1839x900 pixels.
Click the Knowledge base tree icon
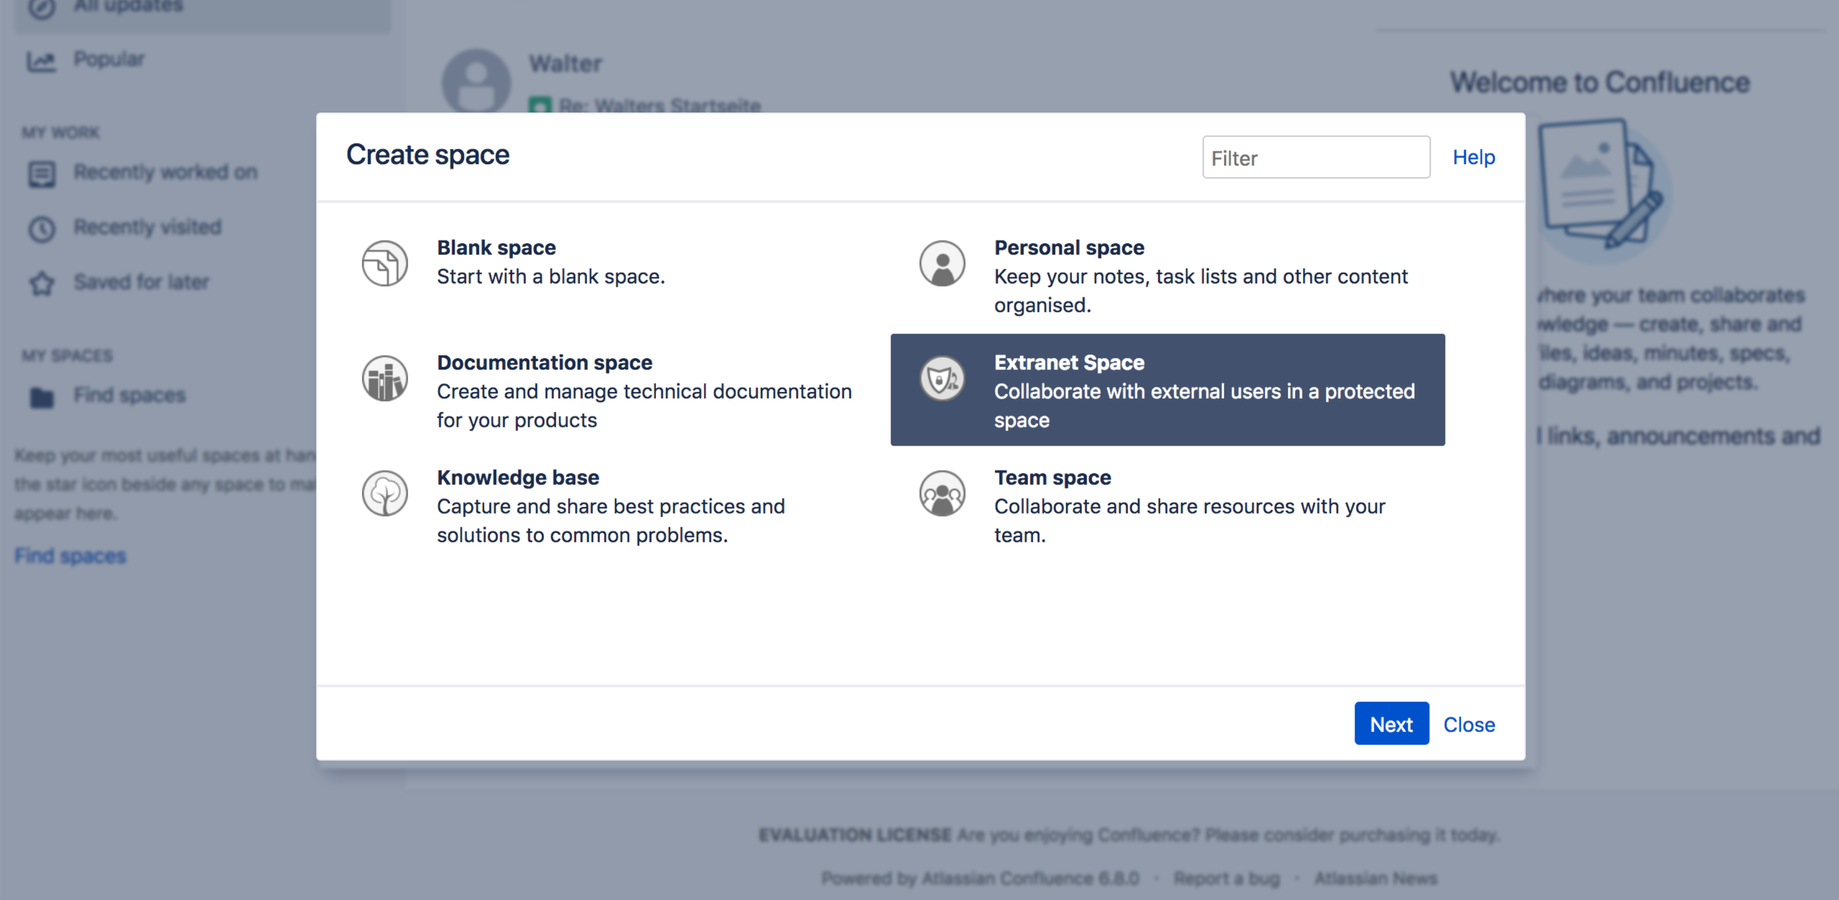pyautogui.click(x=385, y=494)
